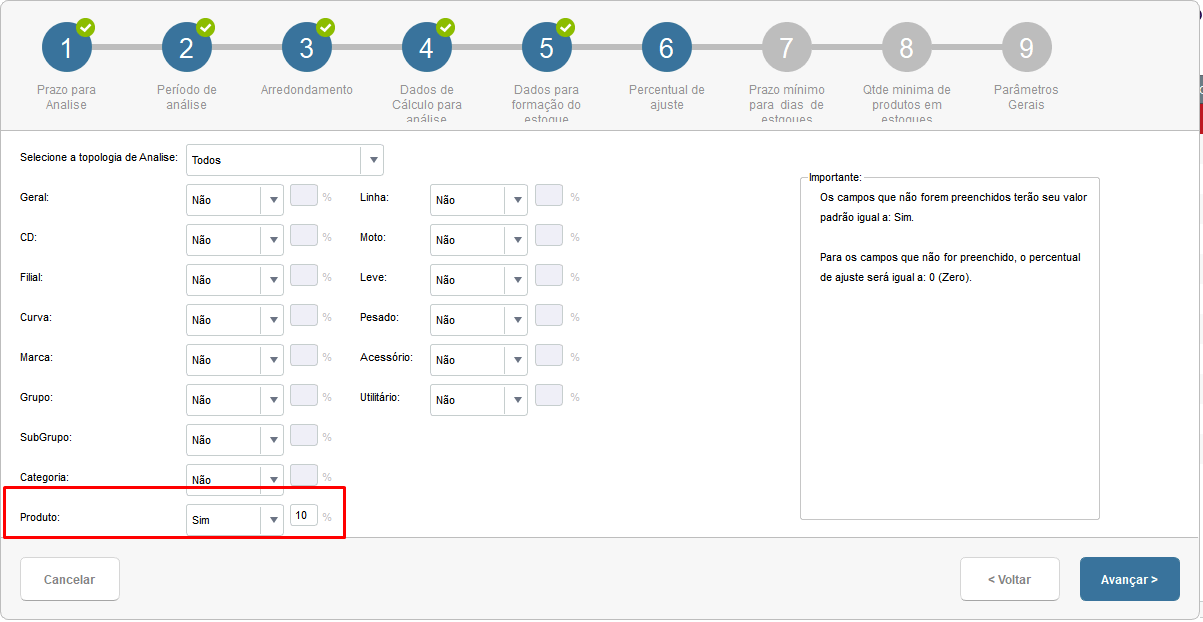Open step 5 Dados para formação do estoque

[546, 47]
